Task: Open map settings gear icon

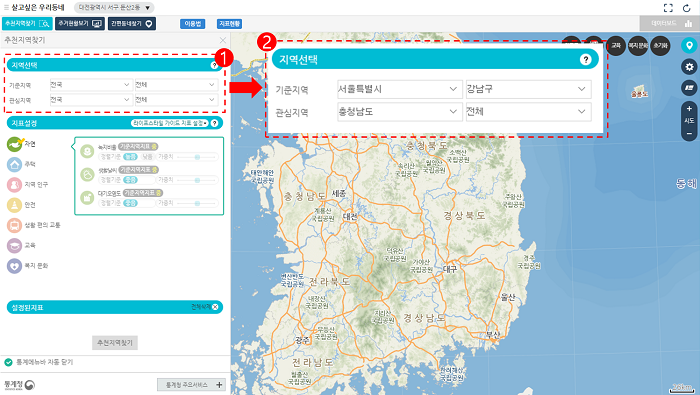Action: point(689,67)
